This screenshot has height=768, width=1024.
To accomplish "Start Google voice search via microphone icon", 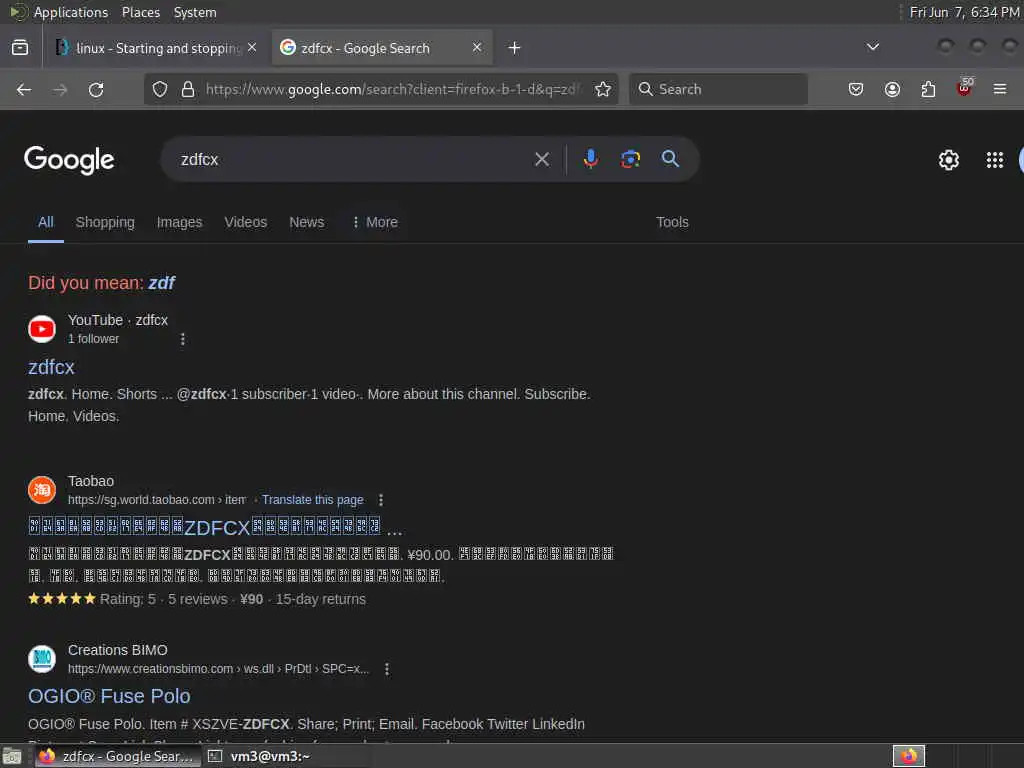I will (x=590, y=159).
